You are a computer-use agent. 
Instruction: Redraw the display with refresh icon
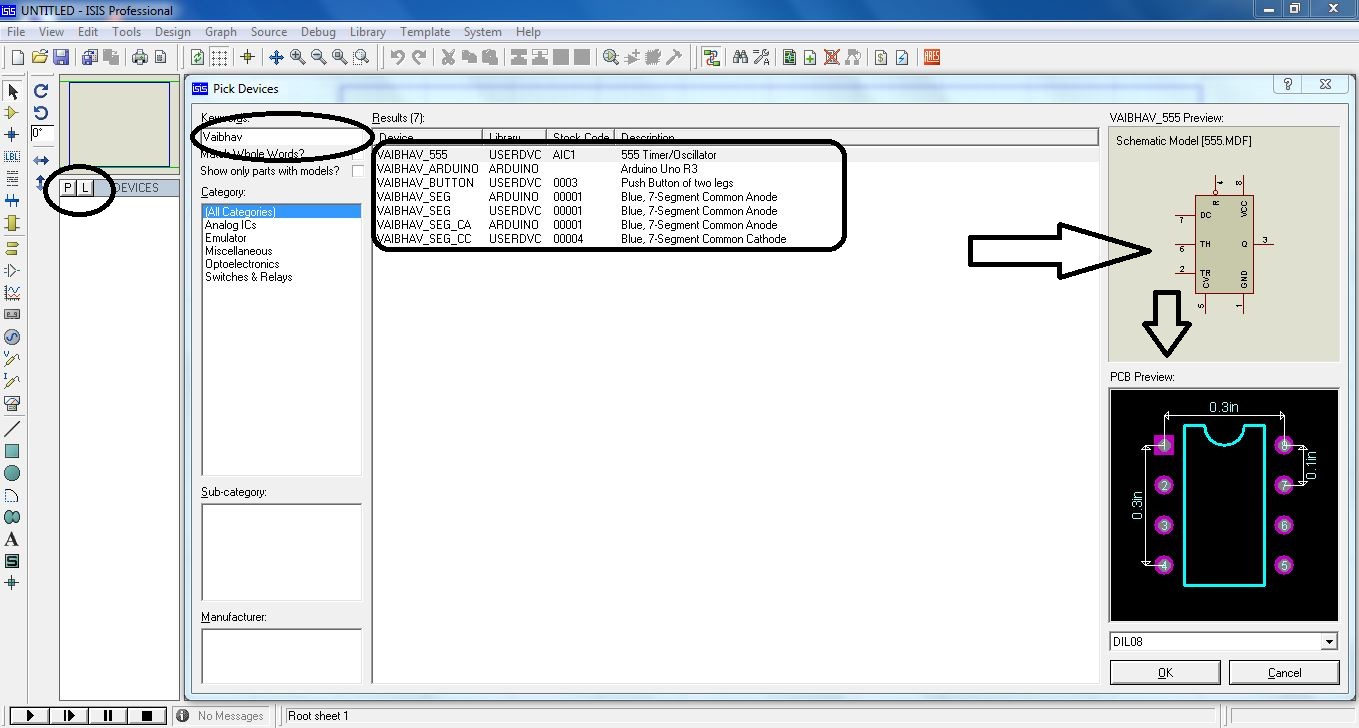[x=198, y=57]
